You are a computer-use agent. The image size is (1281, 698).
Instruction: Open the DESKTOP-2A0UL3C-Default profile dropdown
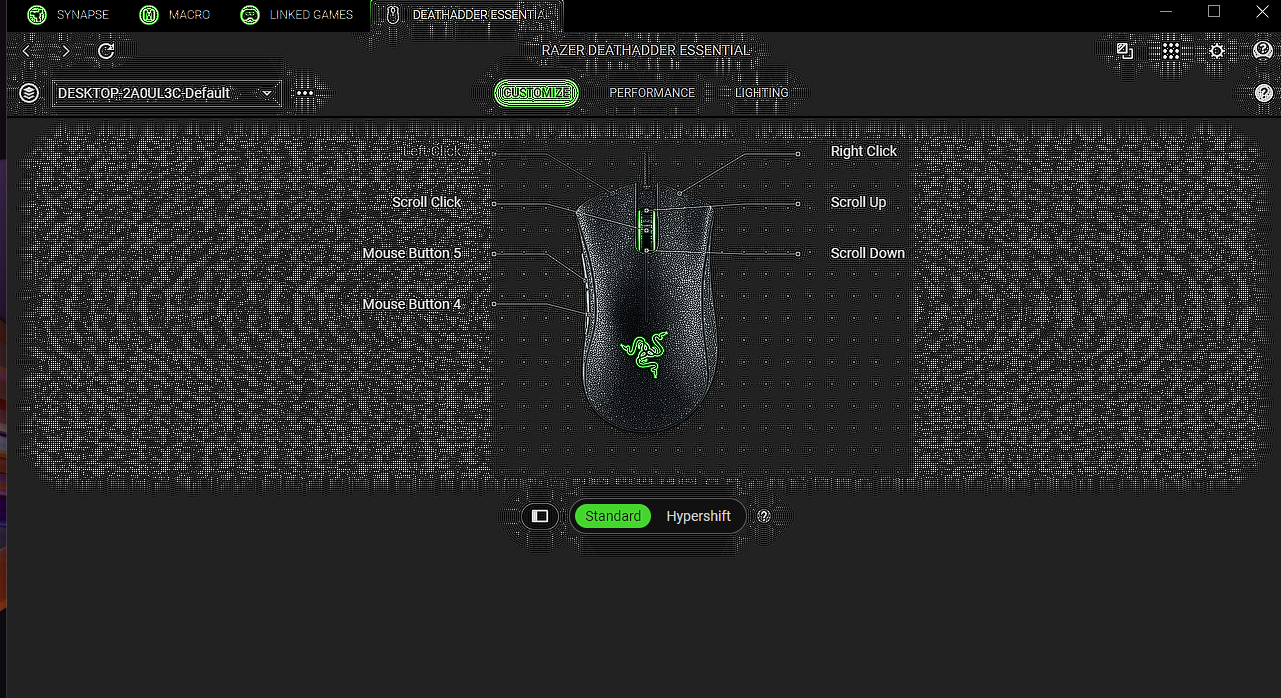166,93
